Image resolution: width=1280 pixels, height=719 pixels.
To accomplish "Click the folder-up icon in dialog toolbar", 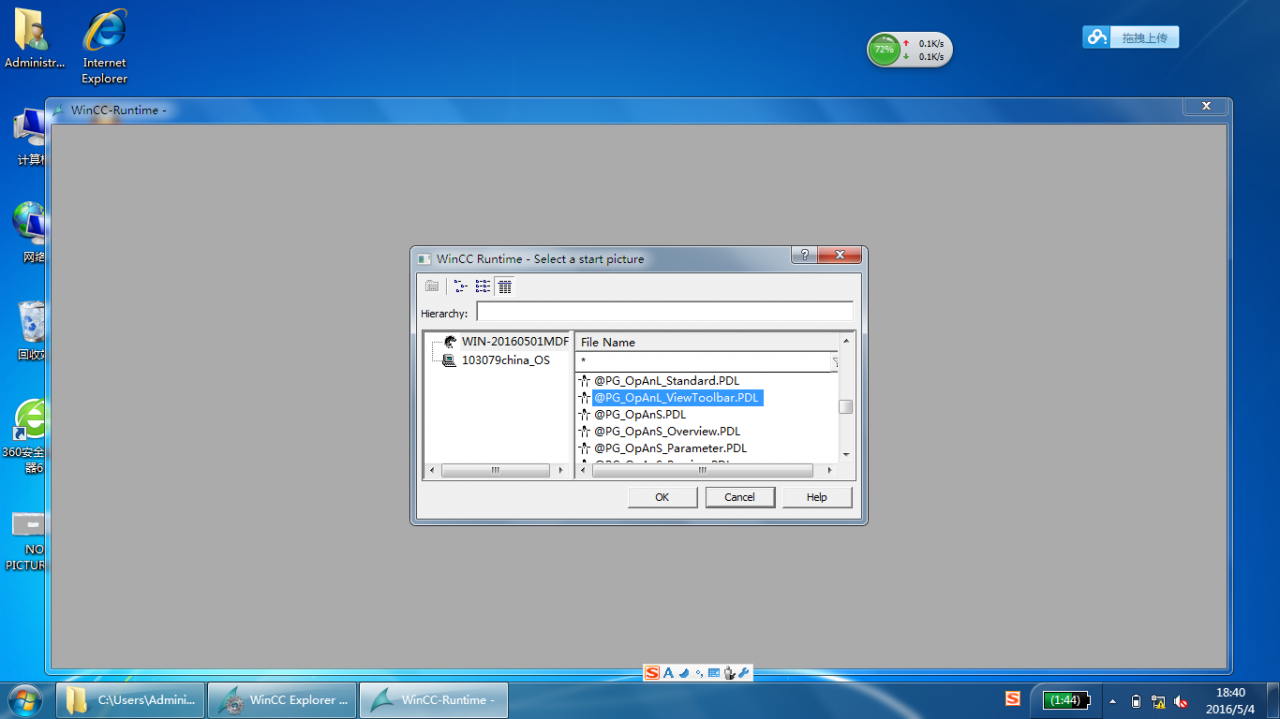I will [432, 286].
